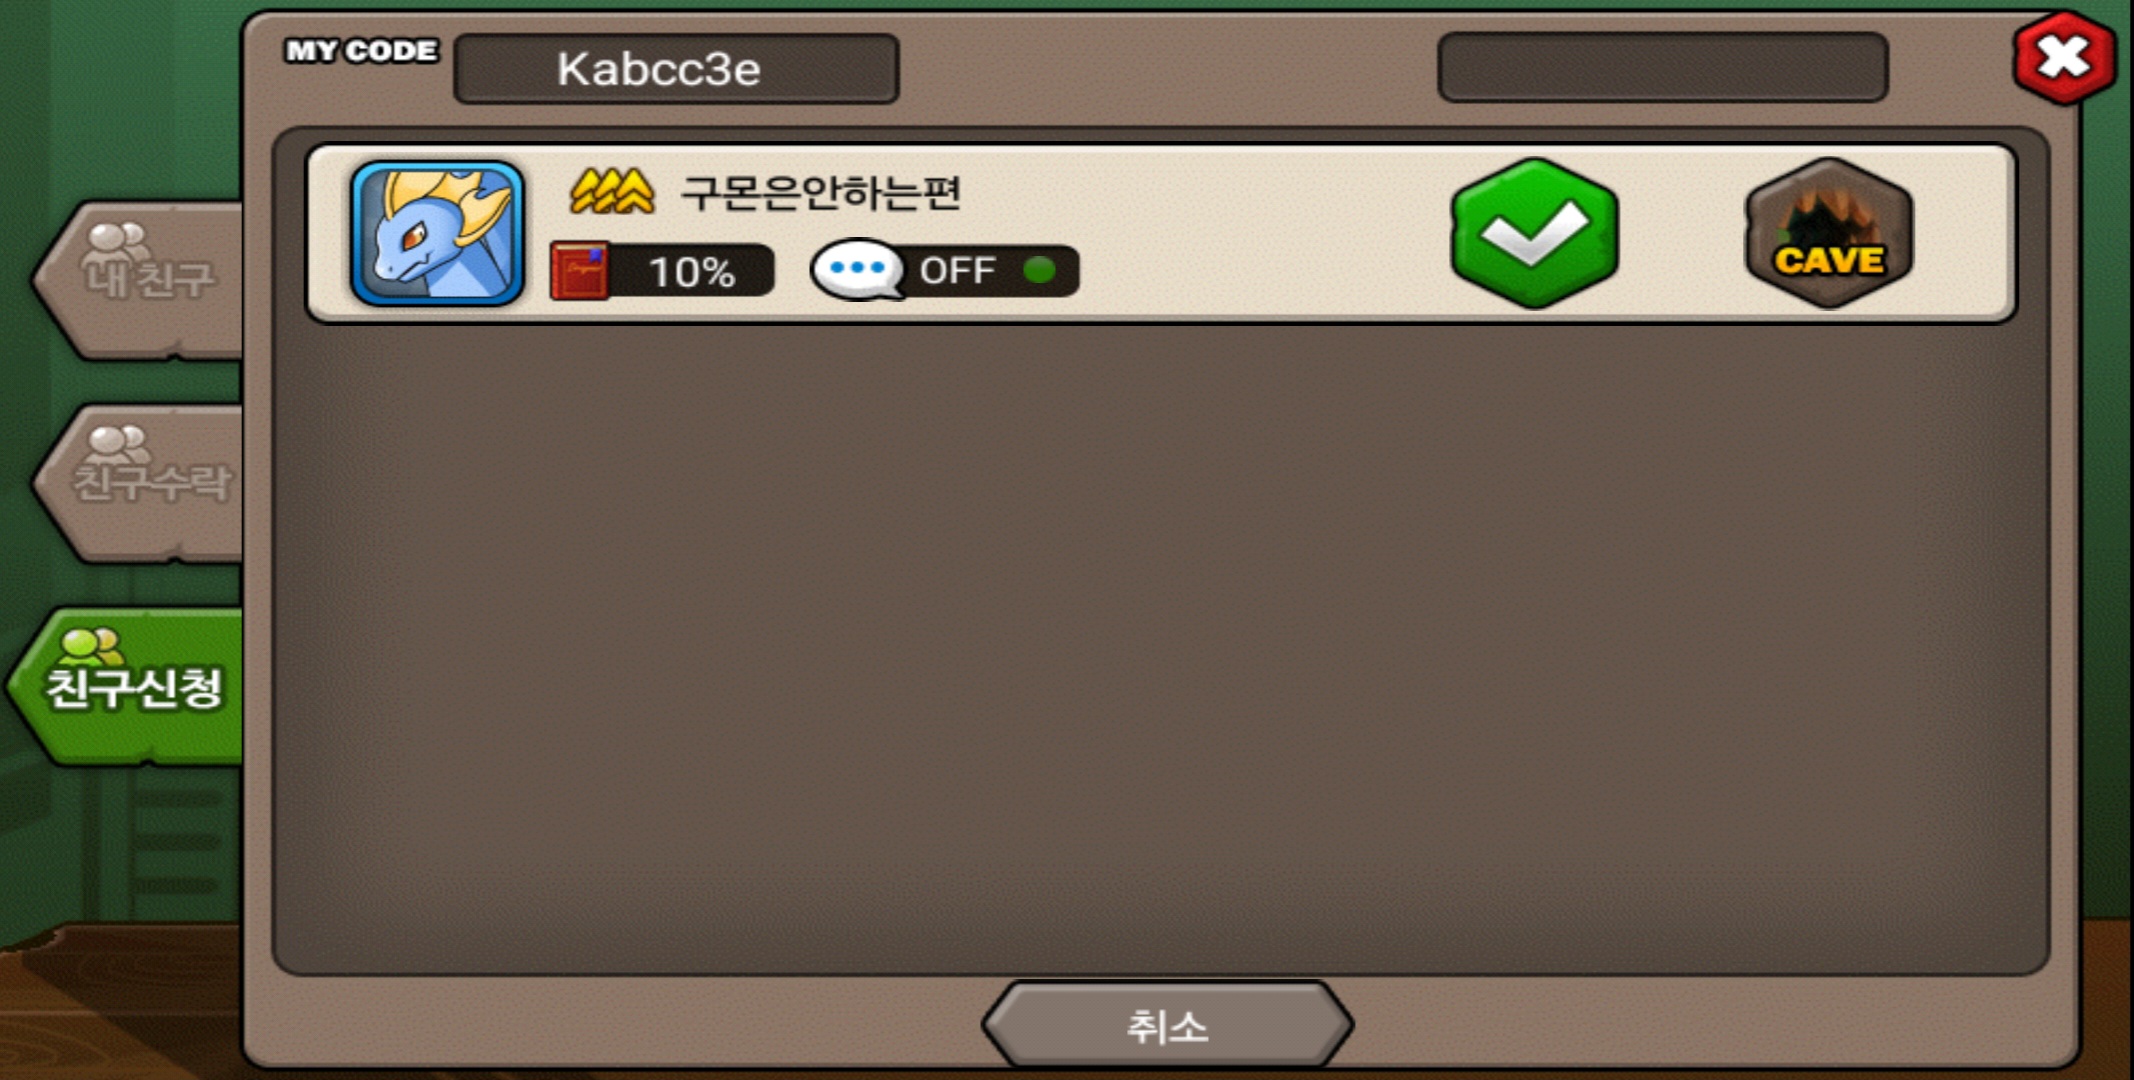Tap the 10% collection progress indicator
2134x1080 pixels.
(662, 271)
